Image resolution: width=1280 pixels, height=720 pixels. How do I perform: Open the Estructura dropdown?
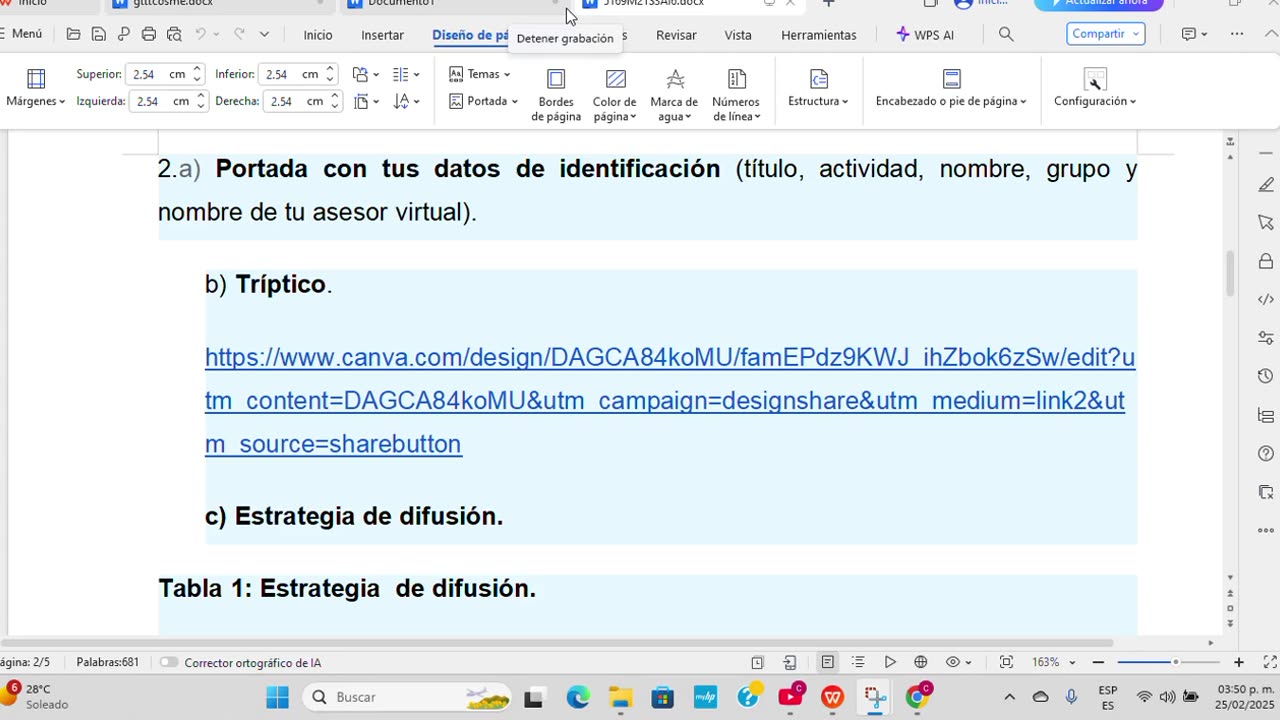818,88
